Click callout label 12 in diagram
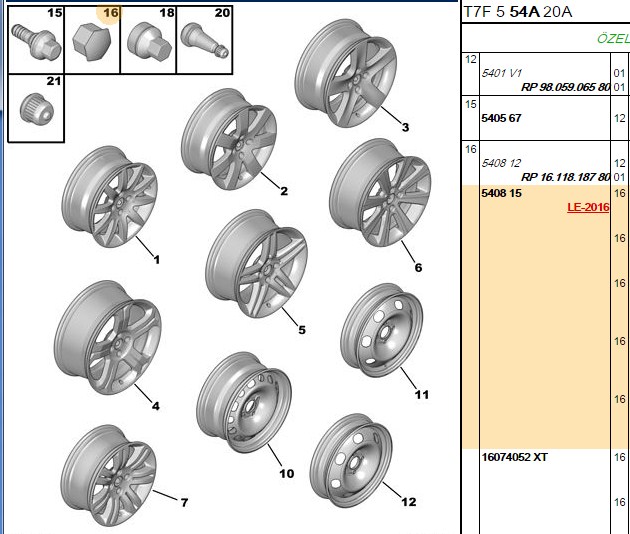The height and width of the screenshot is (534, 630). tap(409, 502)
